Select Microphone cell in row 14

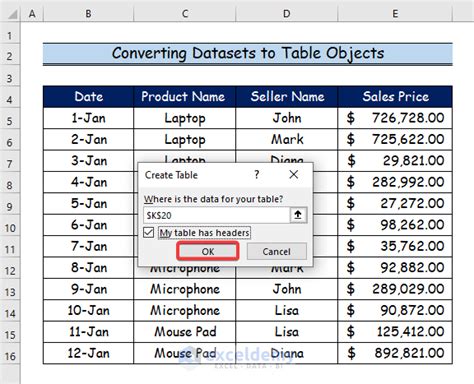click(185, 310)
